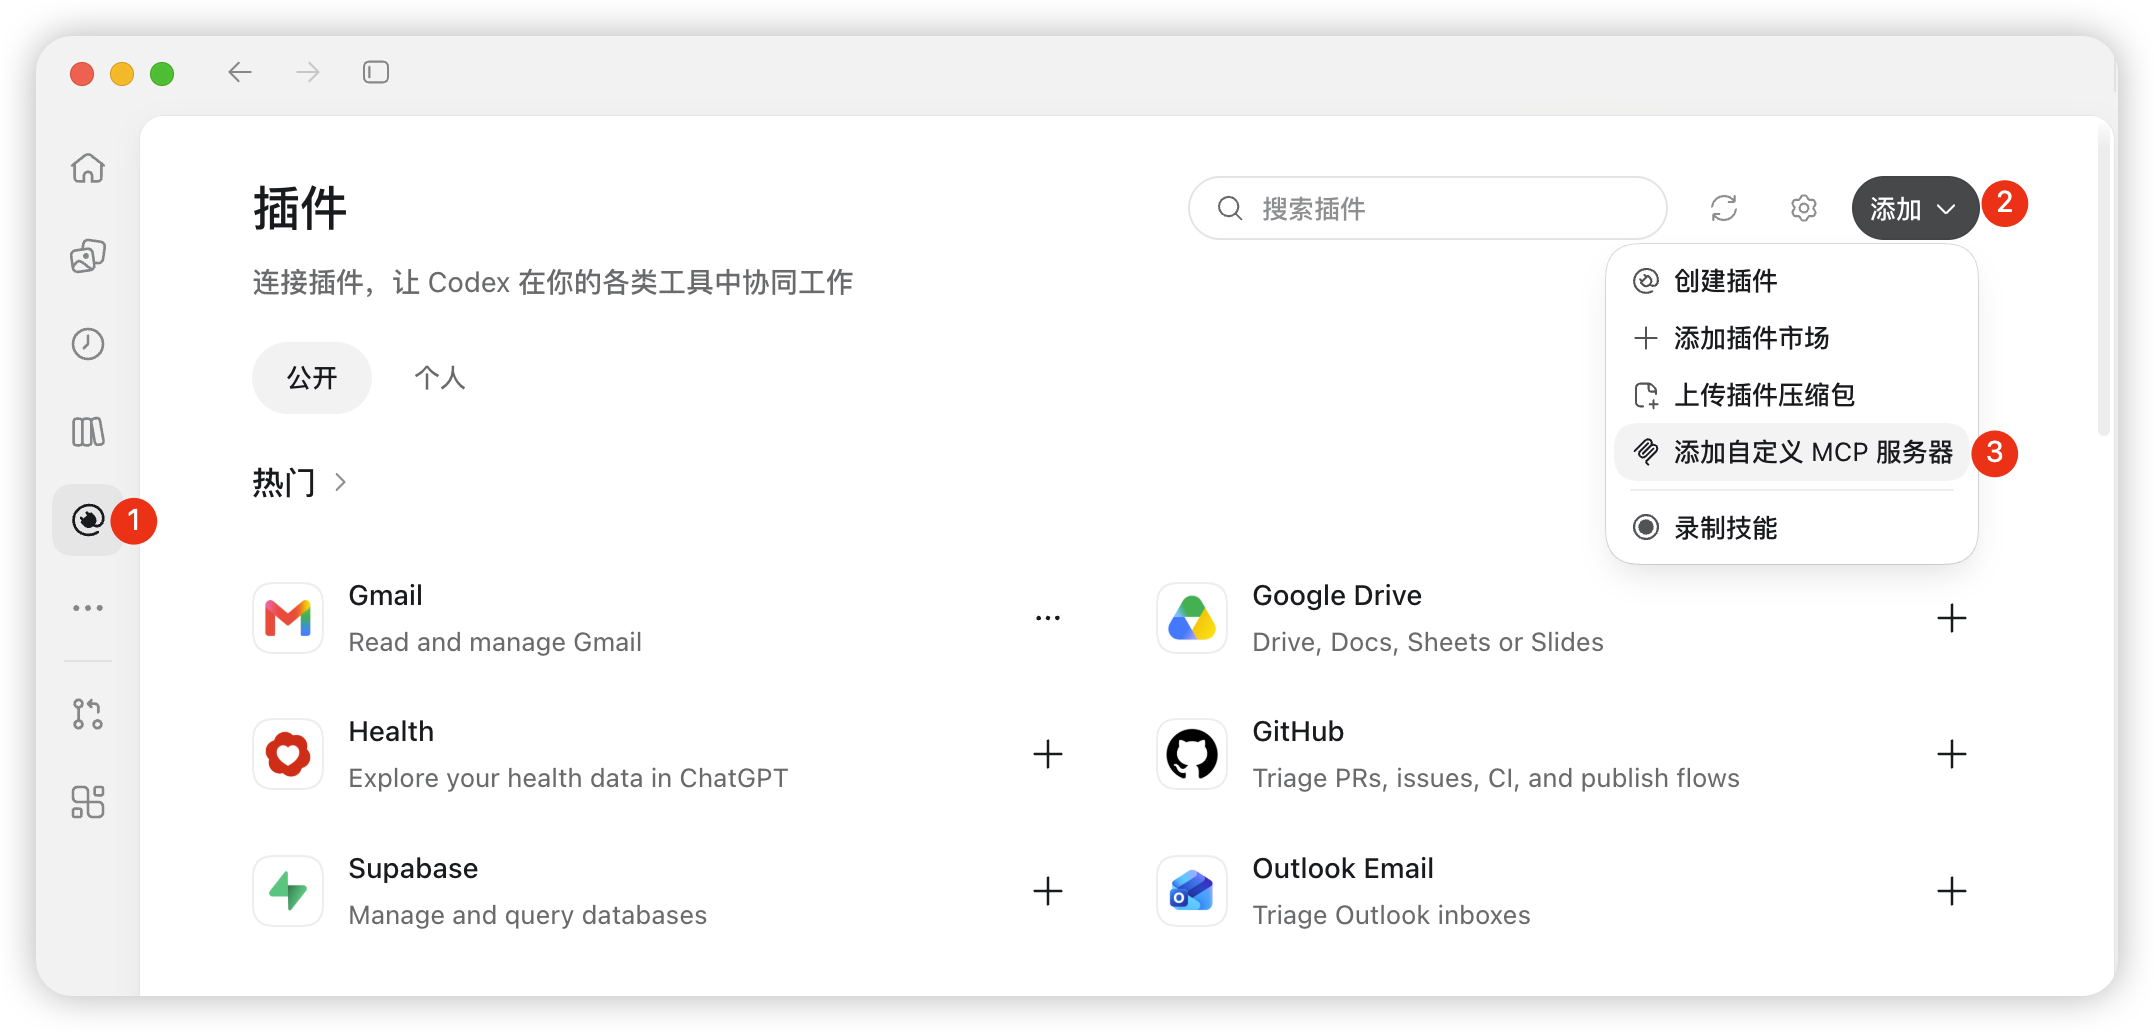Viewport: 2154px width, 1032px height.
Task: Open the Outlook Email plugin icon
Action: pos(1192,891)
